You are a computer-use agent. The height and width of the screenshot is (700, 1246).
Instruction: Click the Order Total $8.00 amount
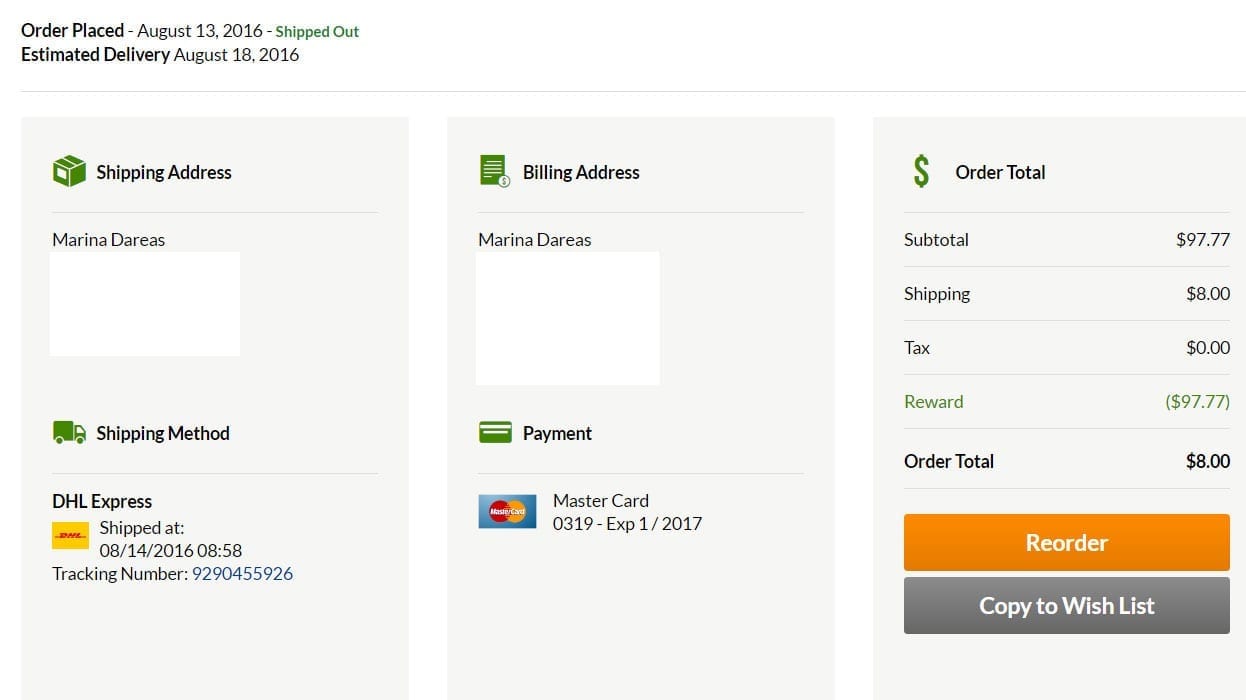(x=1207, y=461)
